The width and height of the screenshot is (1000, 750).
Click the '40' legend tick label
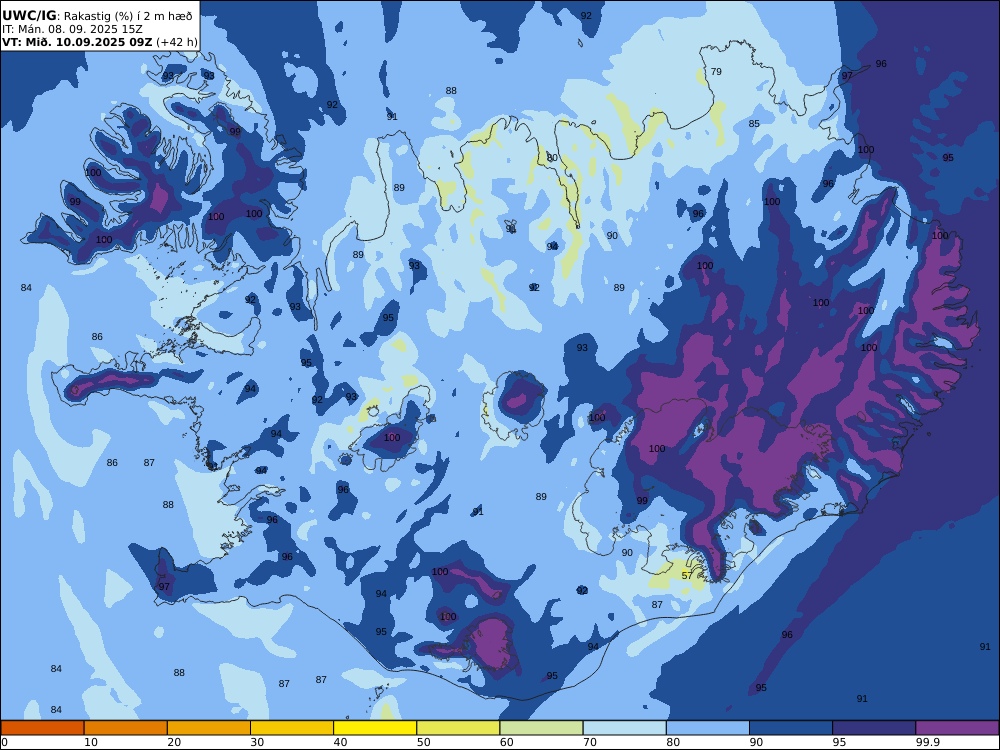341,742
